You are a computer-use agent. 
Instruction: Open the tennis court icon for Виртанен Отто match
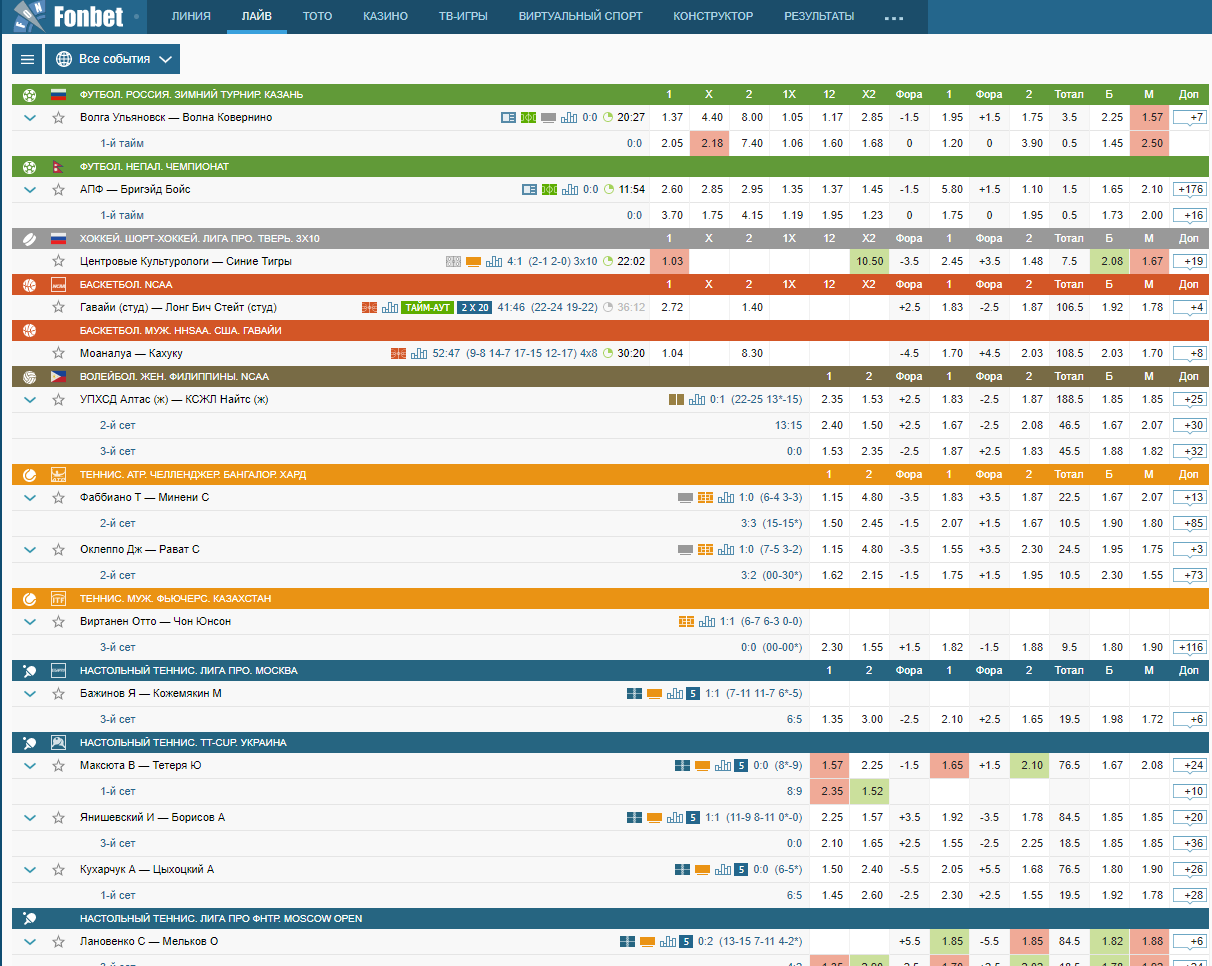pos(686,622)
